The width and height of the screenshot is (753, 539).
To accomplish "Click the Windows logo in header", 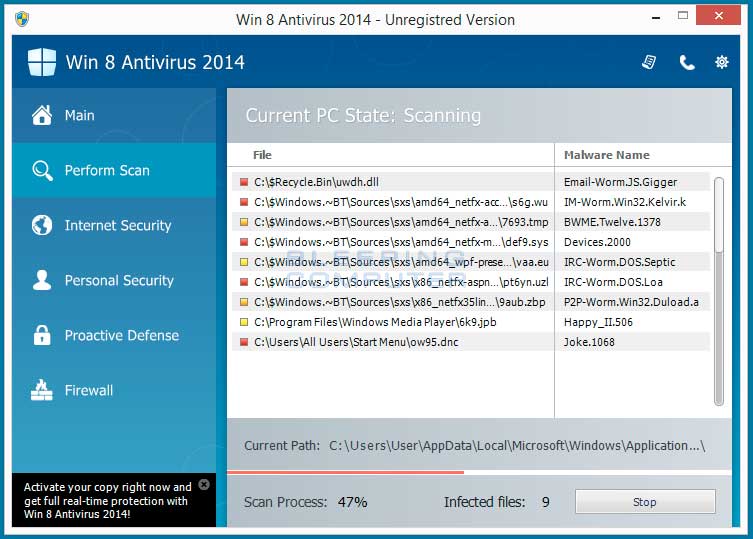I will pyautogui.click(x=42, y=62).
